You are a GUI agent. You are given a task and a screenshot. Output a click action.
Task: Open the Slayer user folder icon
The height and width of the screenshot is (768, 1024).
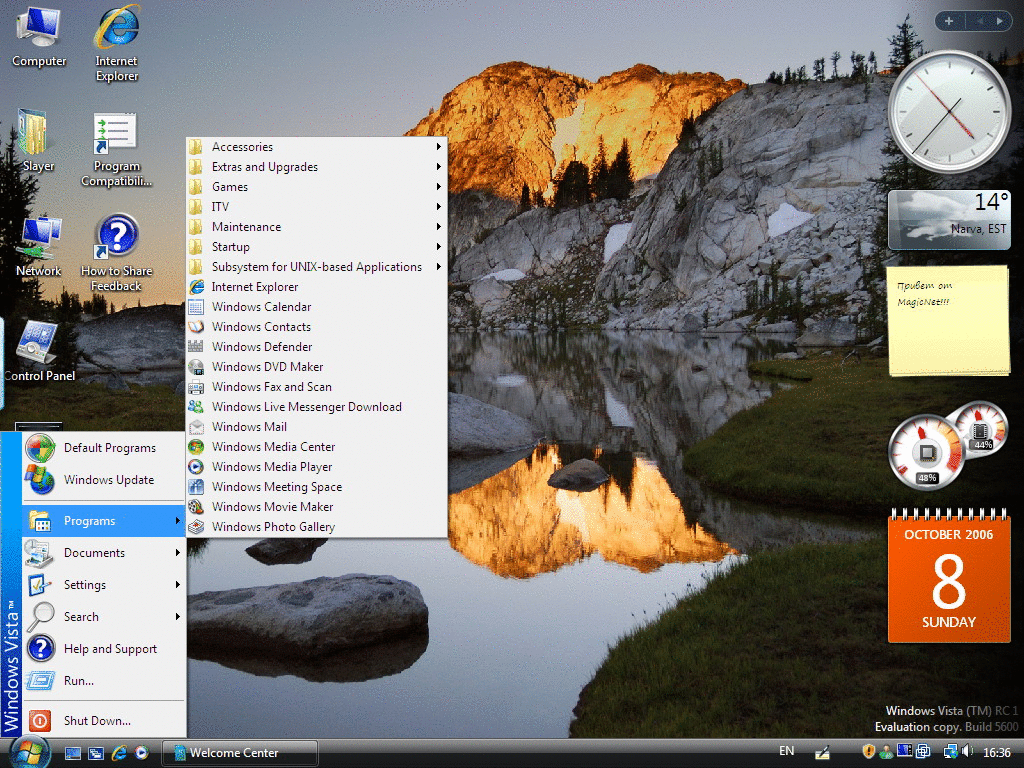pos(37,140)
